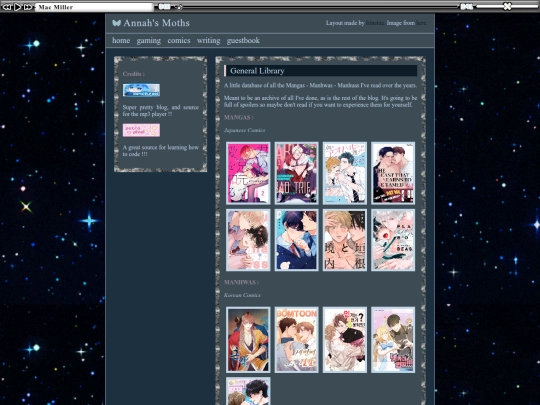
Task: Play the Mac Miller track
Action: 18,7
